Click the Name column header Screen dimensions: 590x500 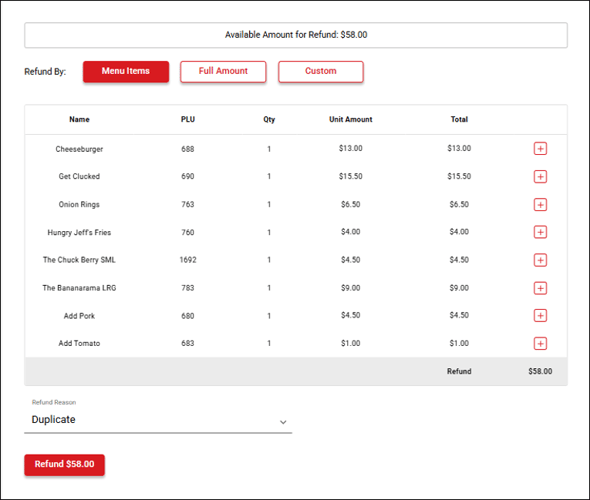click(79, 120)
